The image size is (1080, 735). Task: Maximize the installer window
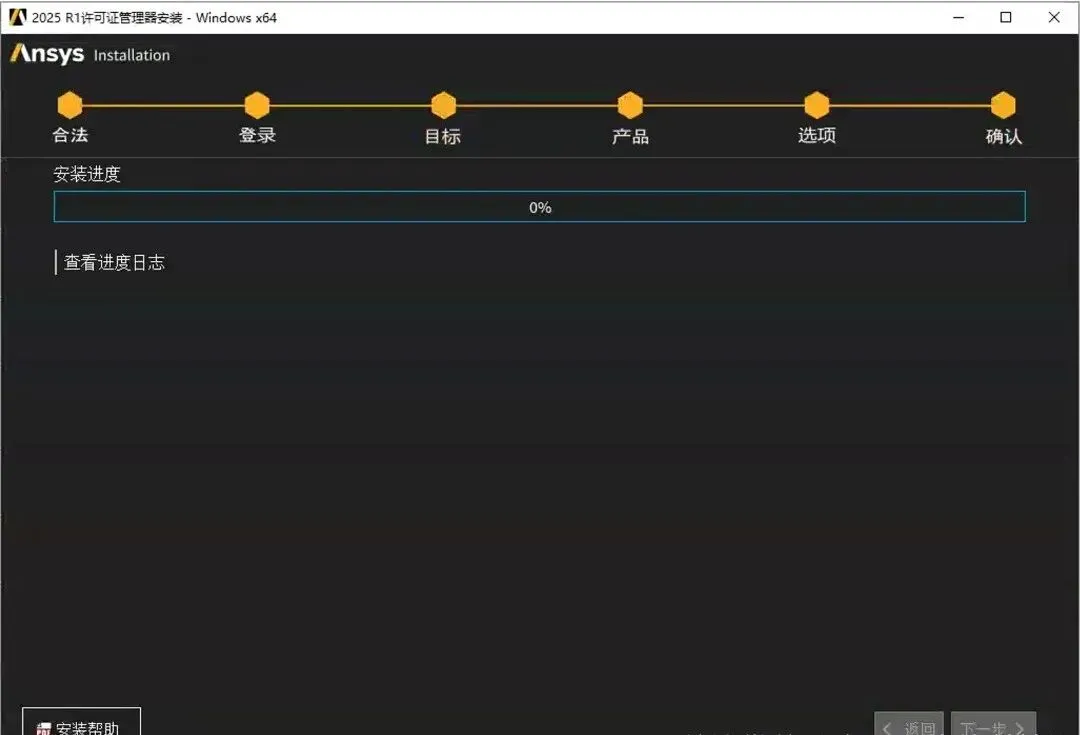[x=1006, y=17]
